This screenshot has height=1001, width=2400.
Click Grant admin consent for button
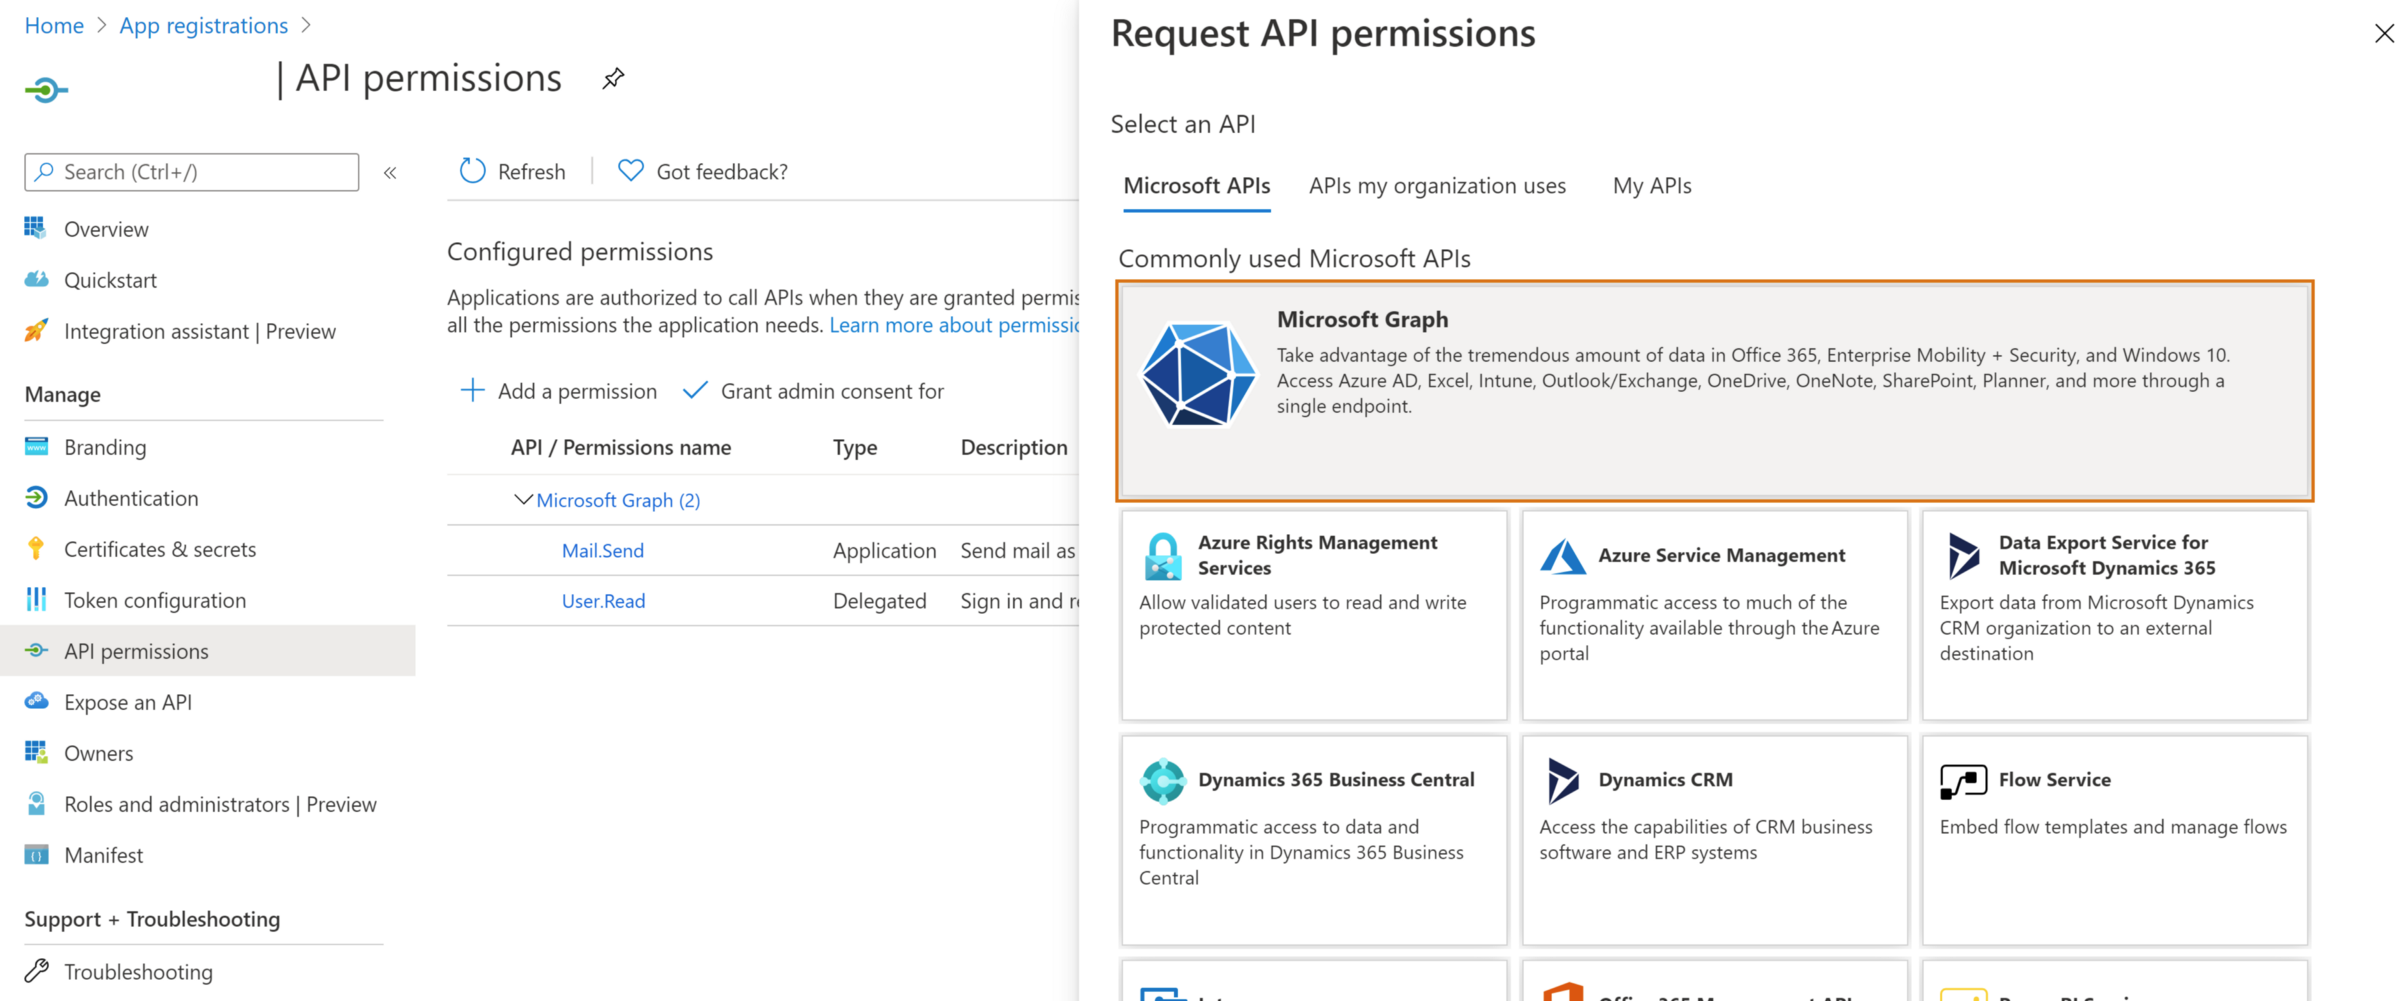click(x=813, y=390)
